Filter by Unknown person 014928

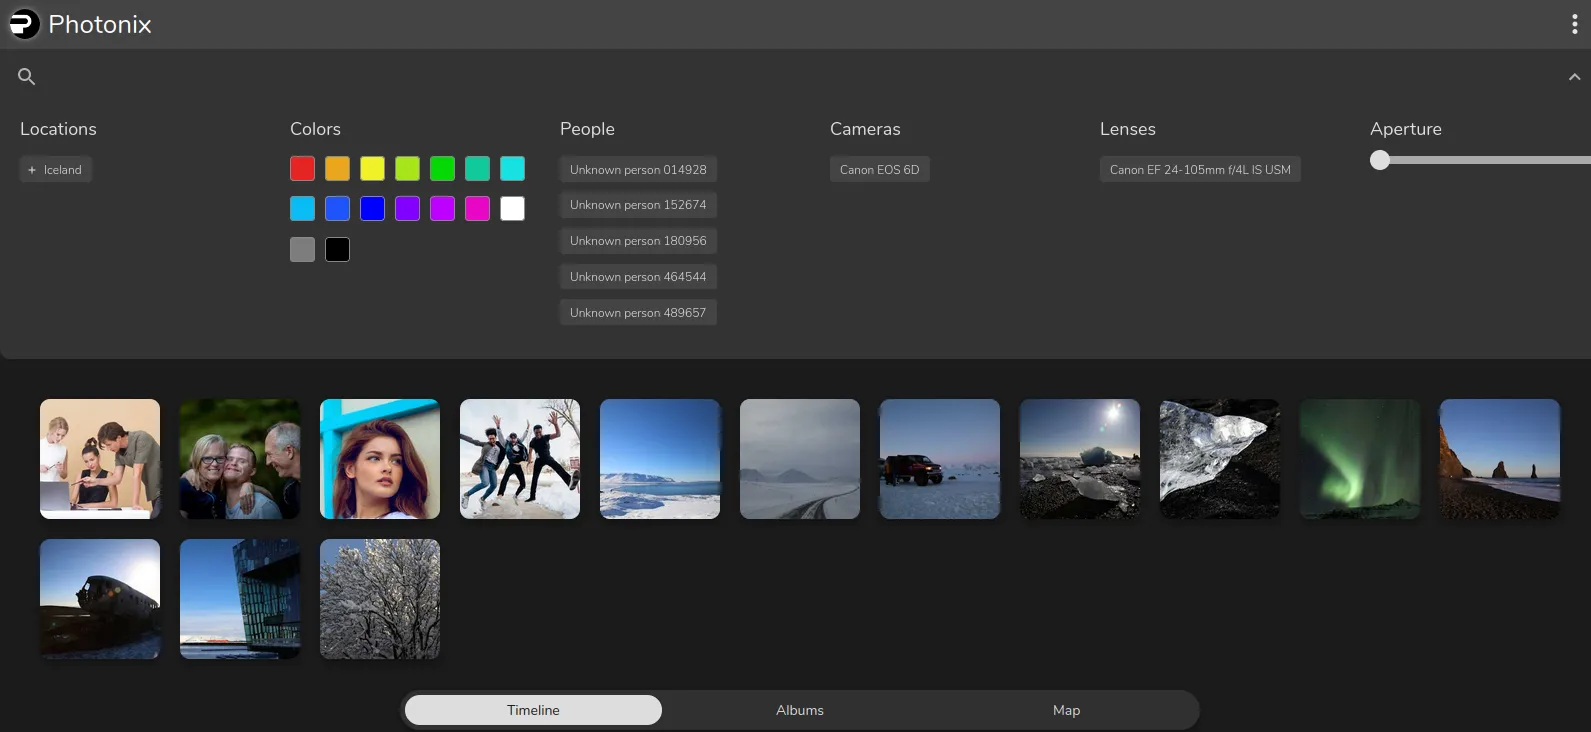[638, 170]
